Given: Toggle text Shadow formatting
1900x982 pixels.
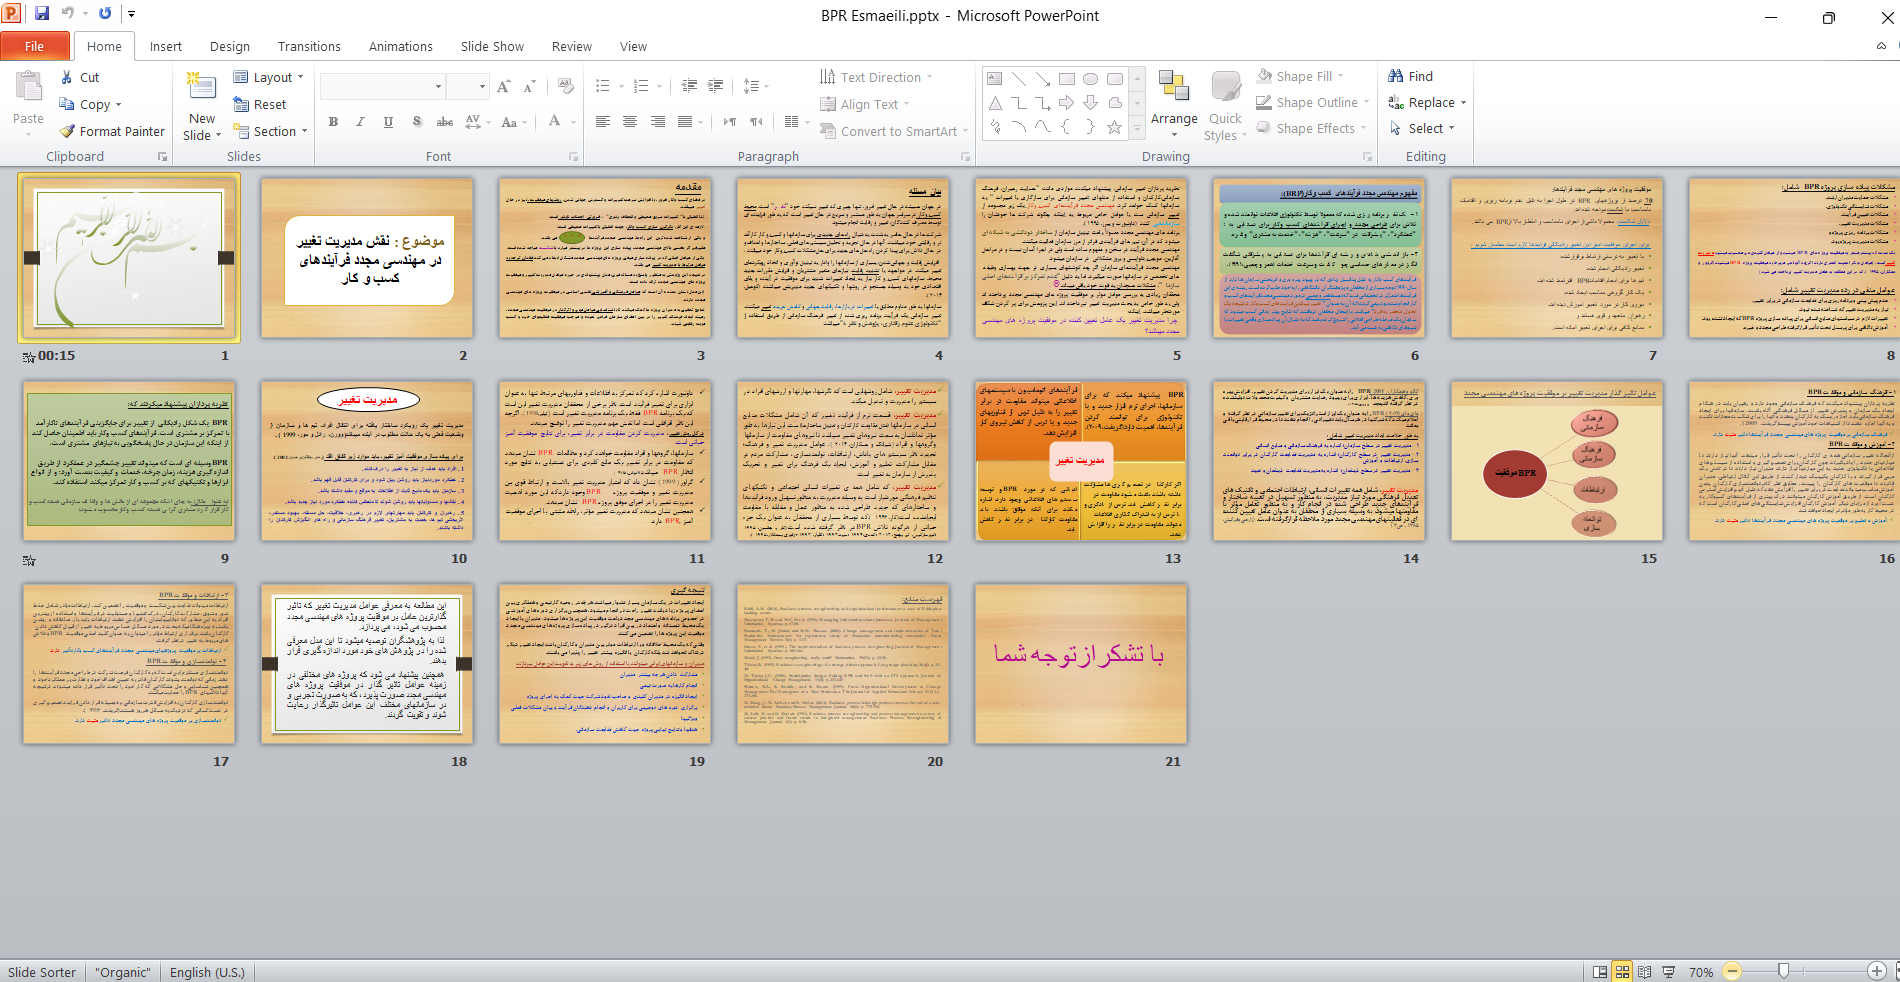Looking at the screenshot, I should (x=417, y=122).
